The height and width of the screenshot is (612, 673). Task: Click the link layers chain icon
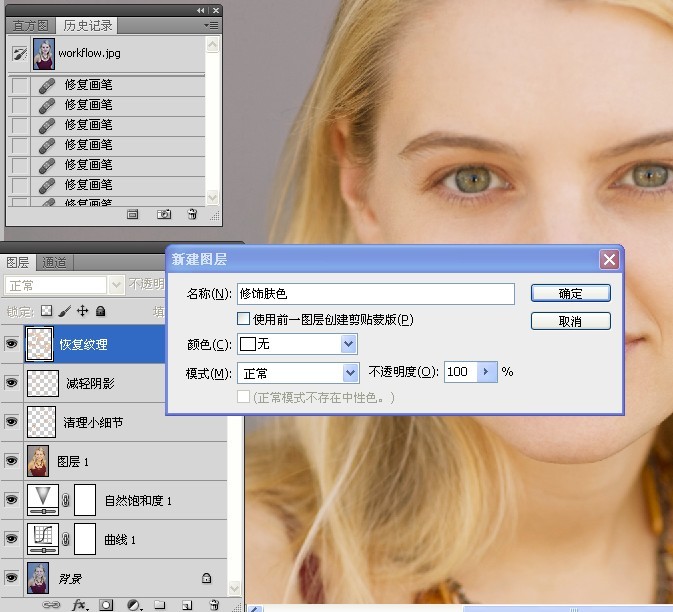pos(51,605)
